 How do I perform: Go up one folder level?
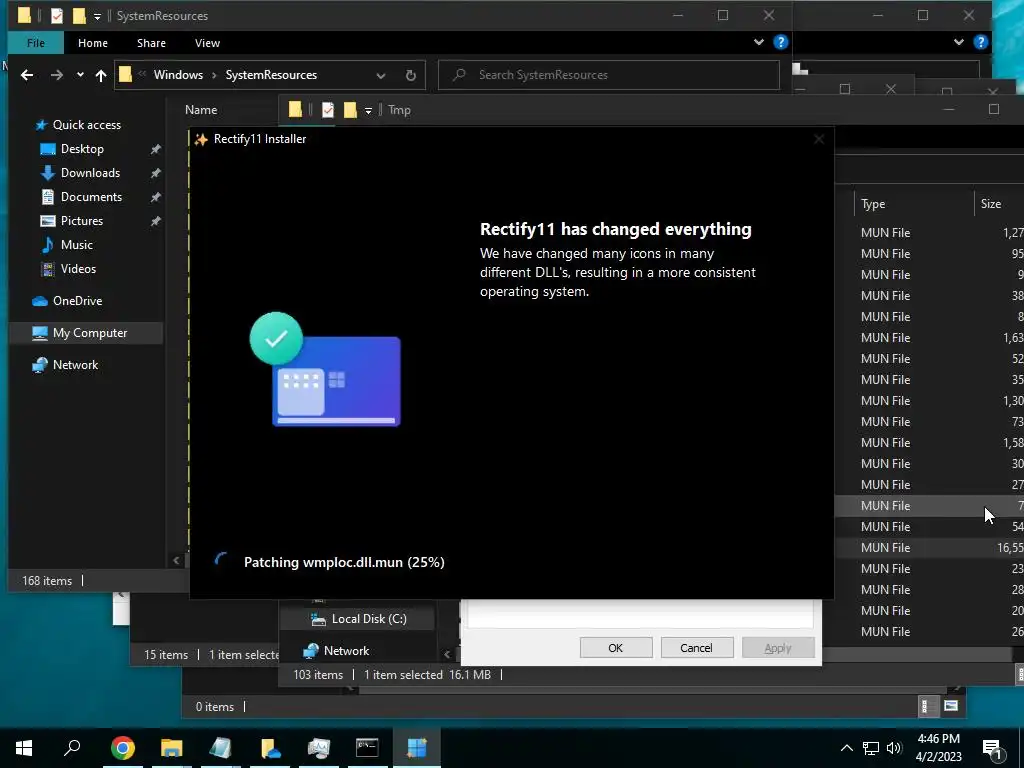[x=101, y=75]
